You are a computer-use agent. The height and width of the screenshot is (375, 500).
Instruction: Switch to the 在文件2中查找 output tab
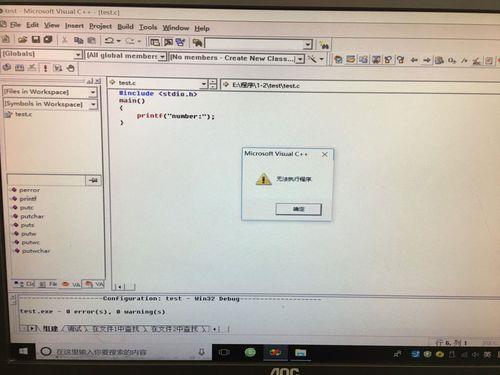(x=175, y=329)
